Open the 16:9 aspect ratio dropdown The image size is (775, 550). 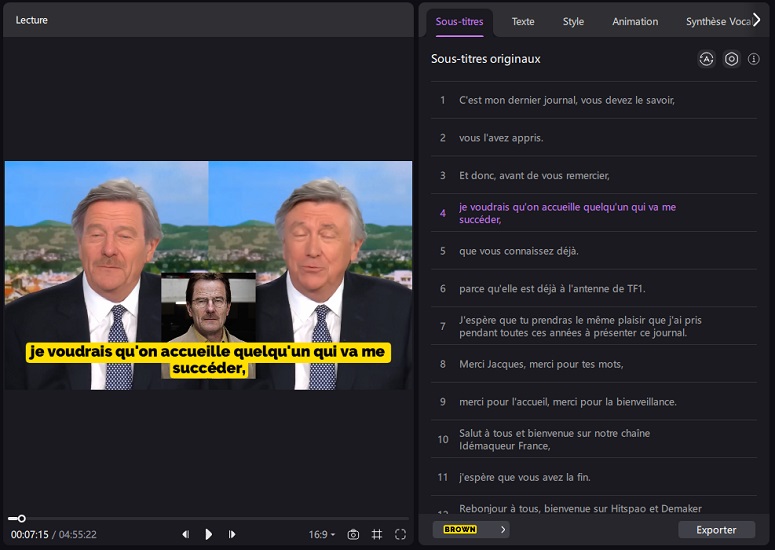pos(322,534)
